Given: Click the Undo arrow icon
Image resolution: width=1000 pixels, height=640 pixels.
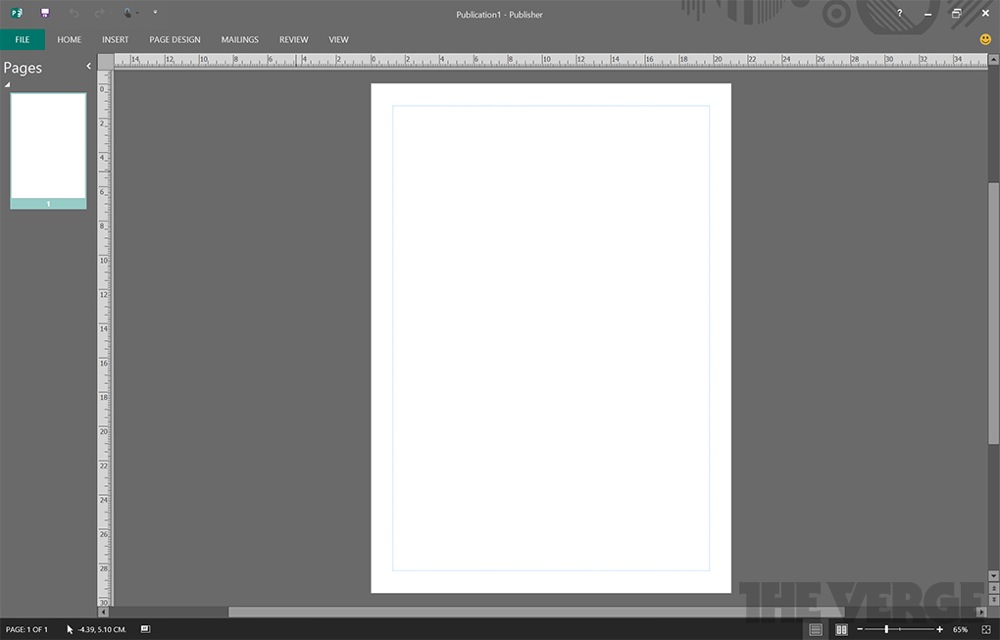Looking at the screenshot, I should 73,13.
